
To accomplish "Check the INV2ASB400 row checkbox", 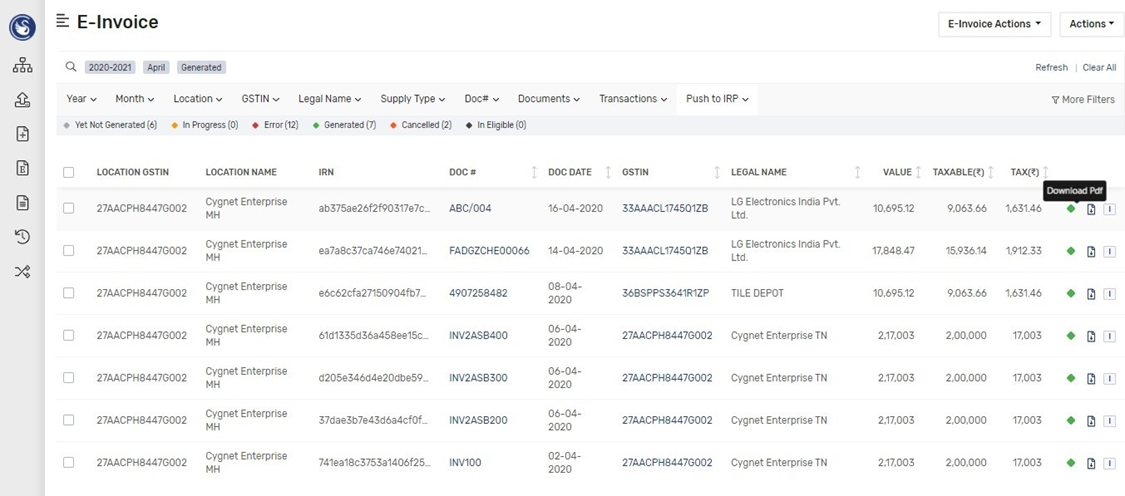I will (x=68, y=335).
